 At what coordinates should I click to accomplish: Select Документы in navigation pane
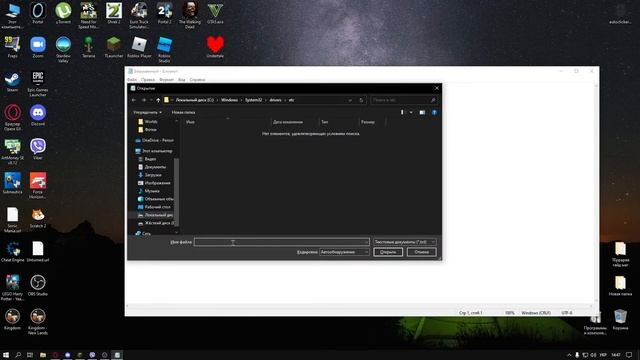coord(151,167)
